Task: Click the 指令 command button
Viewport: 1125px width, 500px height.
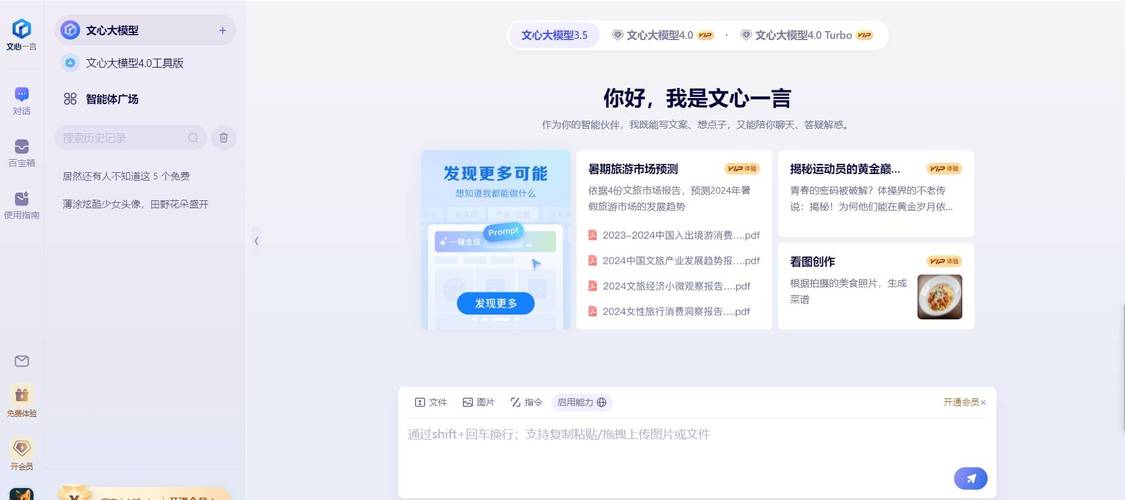Action: (x=527, y=402)
